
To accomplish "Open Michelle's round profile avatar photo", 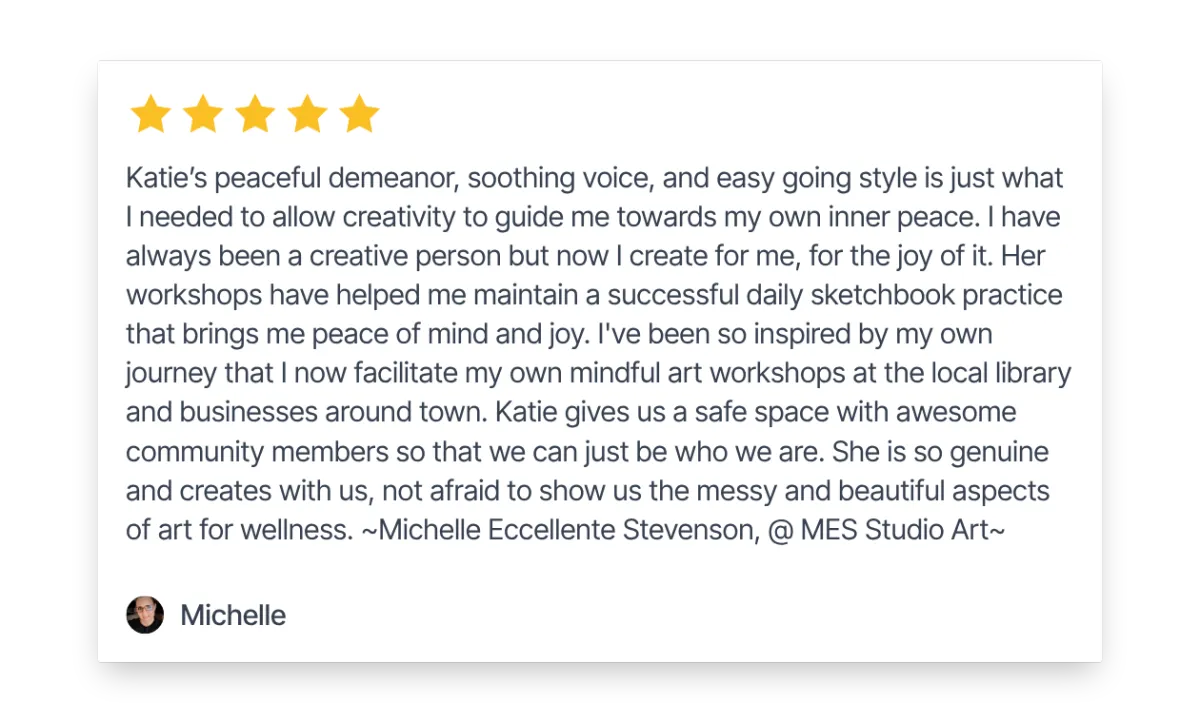I will click(x=145, y=615).
